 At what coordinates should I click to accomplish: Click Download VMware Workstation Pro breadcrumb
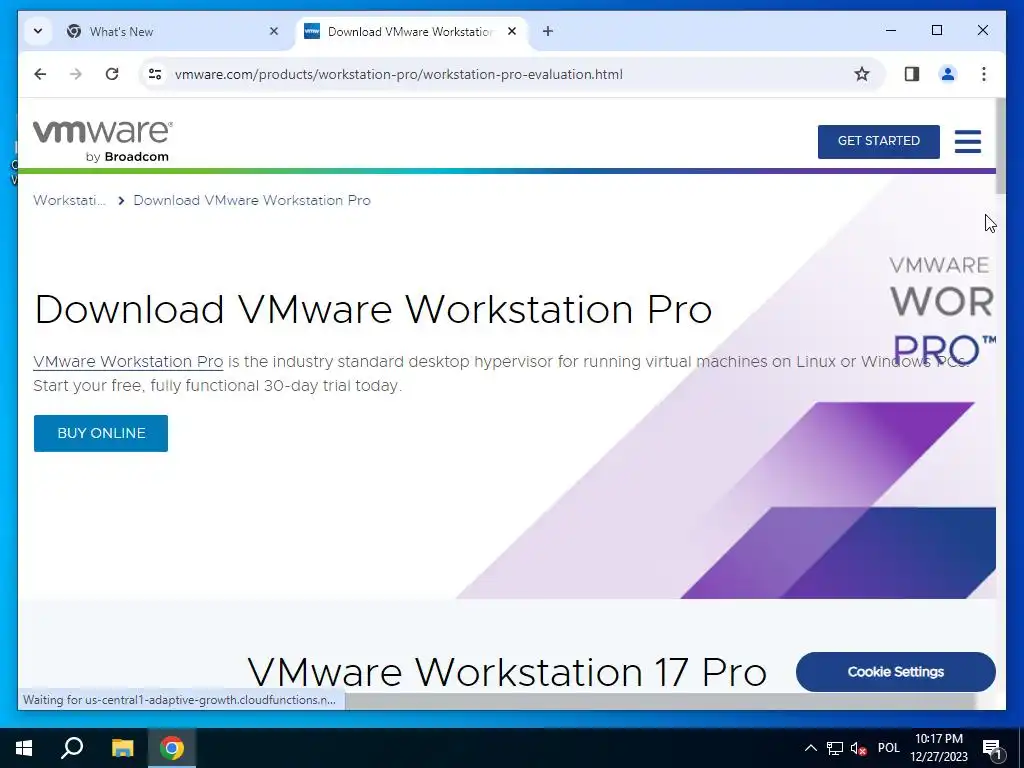(x=251, y=200)
